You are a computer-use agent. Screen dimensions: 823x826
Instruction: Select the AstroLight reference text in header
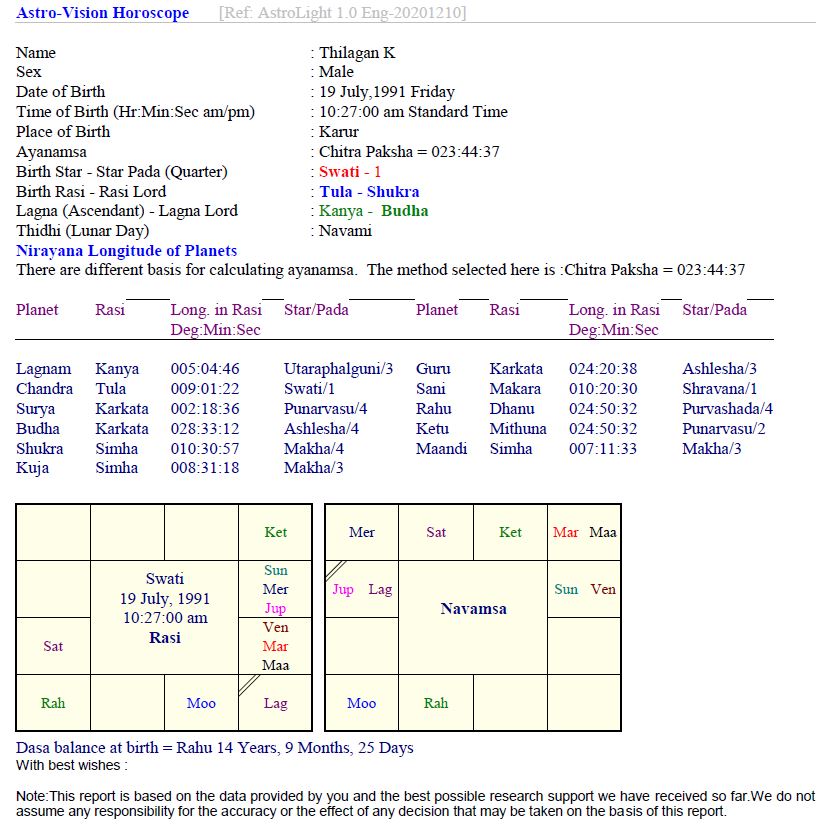[342, 13]
